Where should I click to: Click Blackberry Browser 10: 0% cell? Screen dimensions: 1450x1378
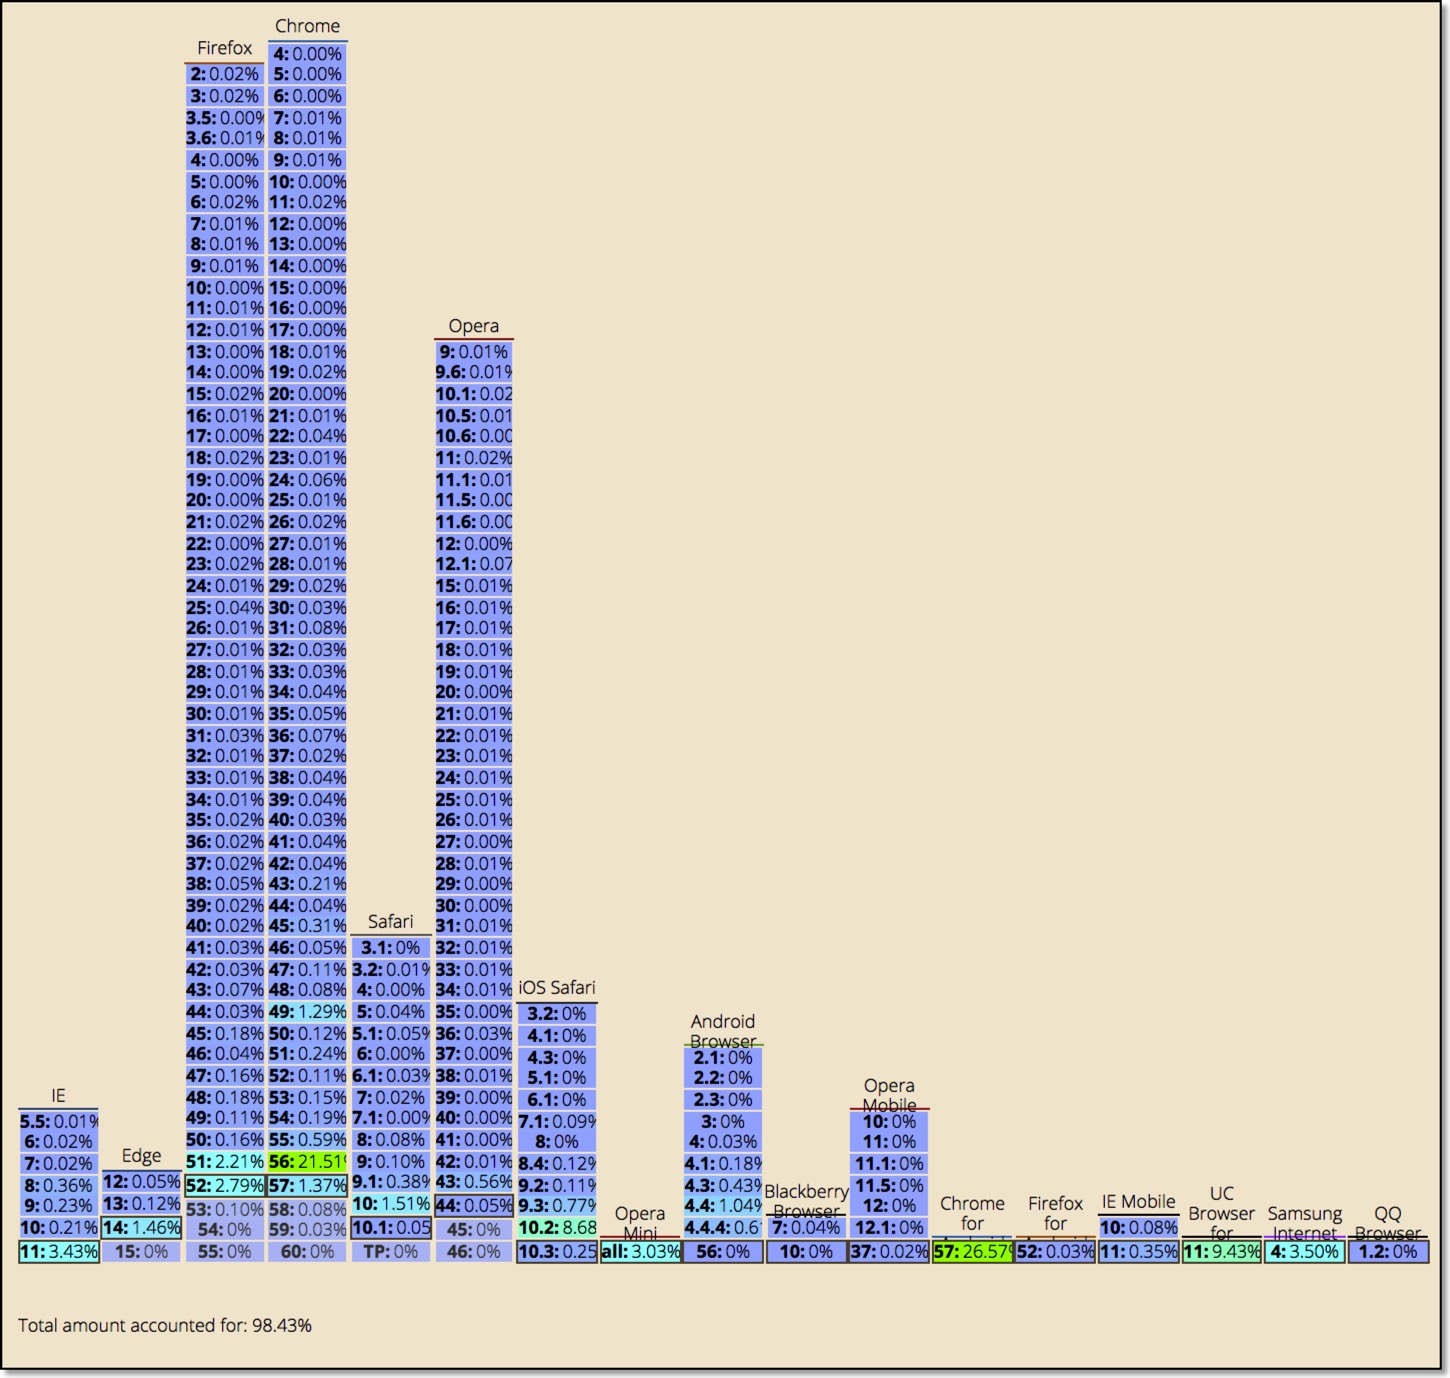point(806,1251)
